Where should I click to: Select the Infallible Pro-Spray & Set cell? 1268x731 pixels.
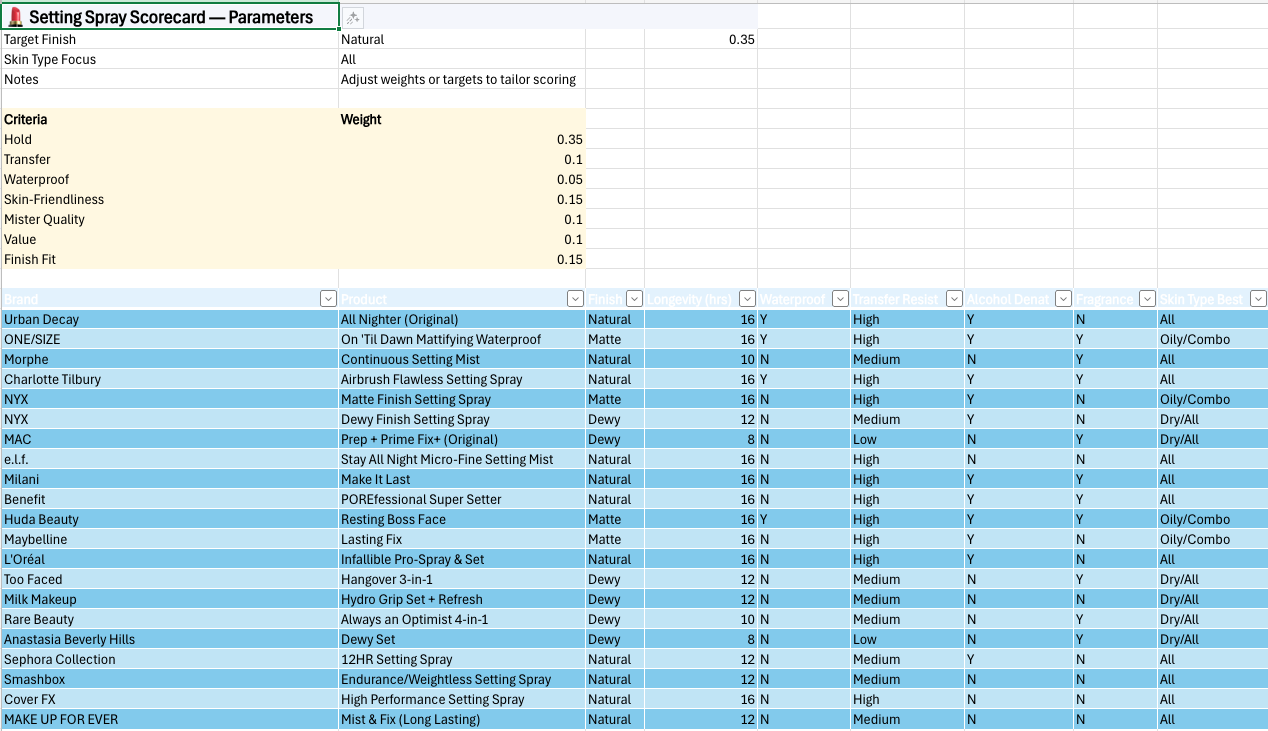pyautogui.click(x=462, y=559)
